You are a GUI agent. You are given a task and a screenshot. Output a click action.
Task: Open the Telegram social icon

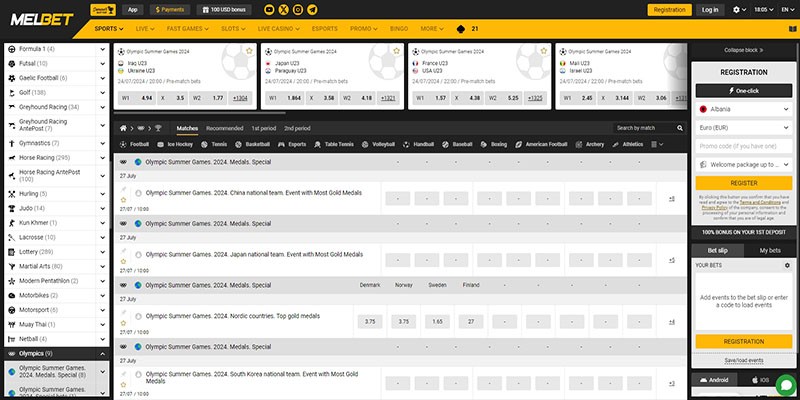(312, 10)
